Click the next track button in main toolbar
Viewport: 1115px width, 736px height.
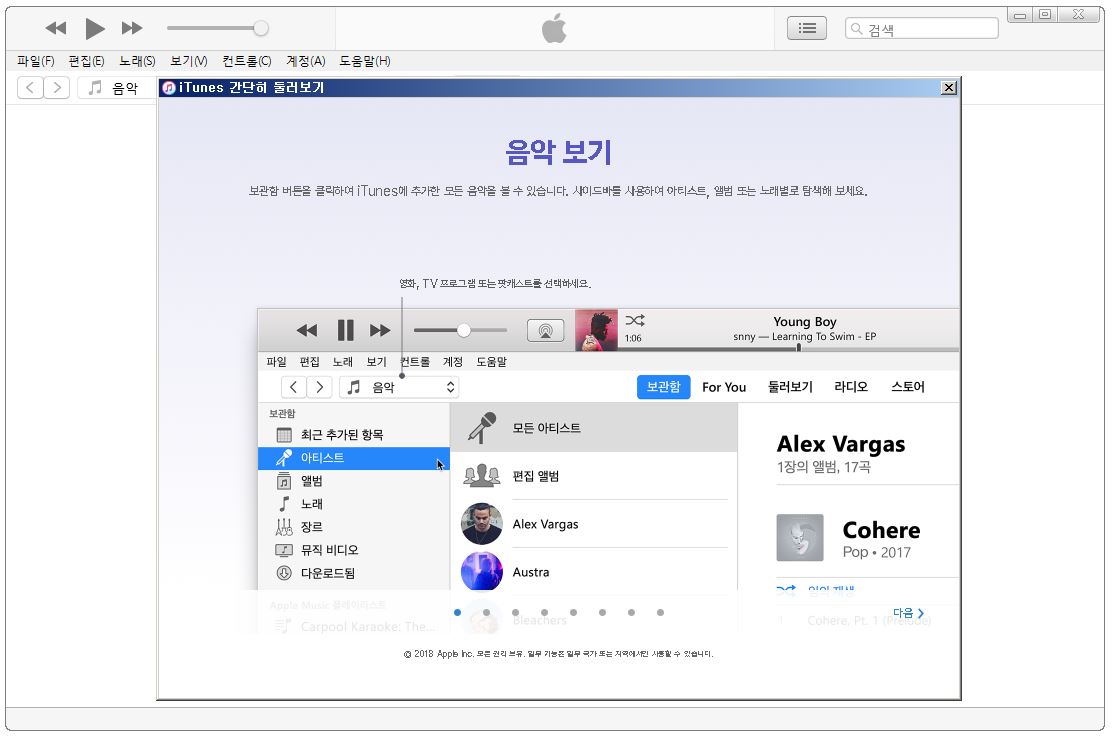point(132,28)
